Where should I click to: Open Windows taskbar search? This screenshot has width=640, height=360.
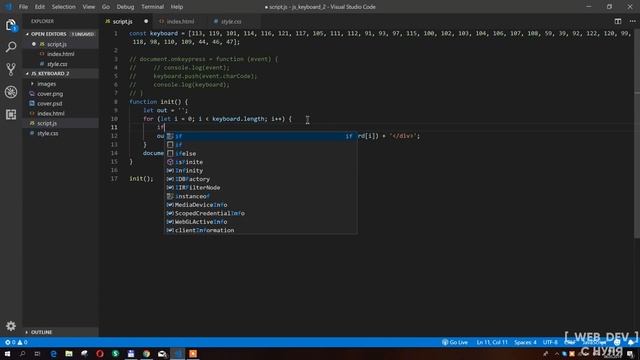[x=22, y=353]
